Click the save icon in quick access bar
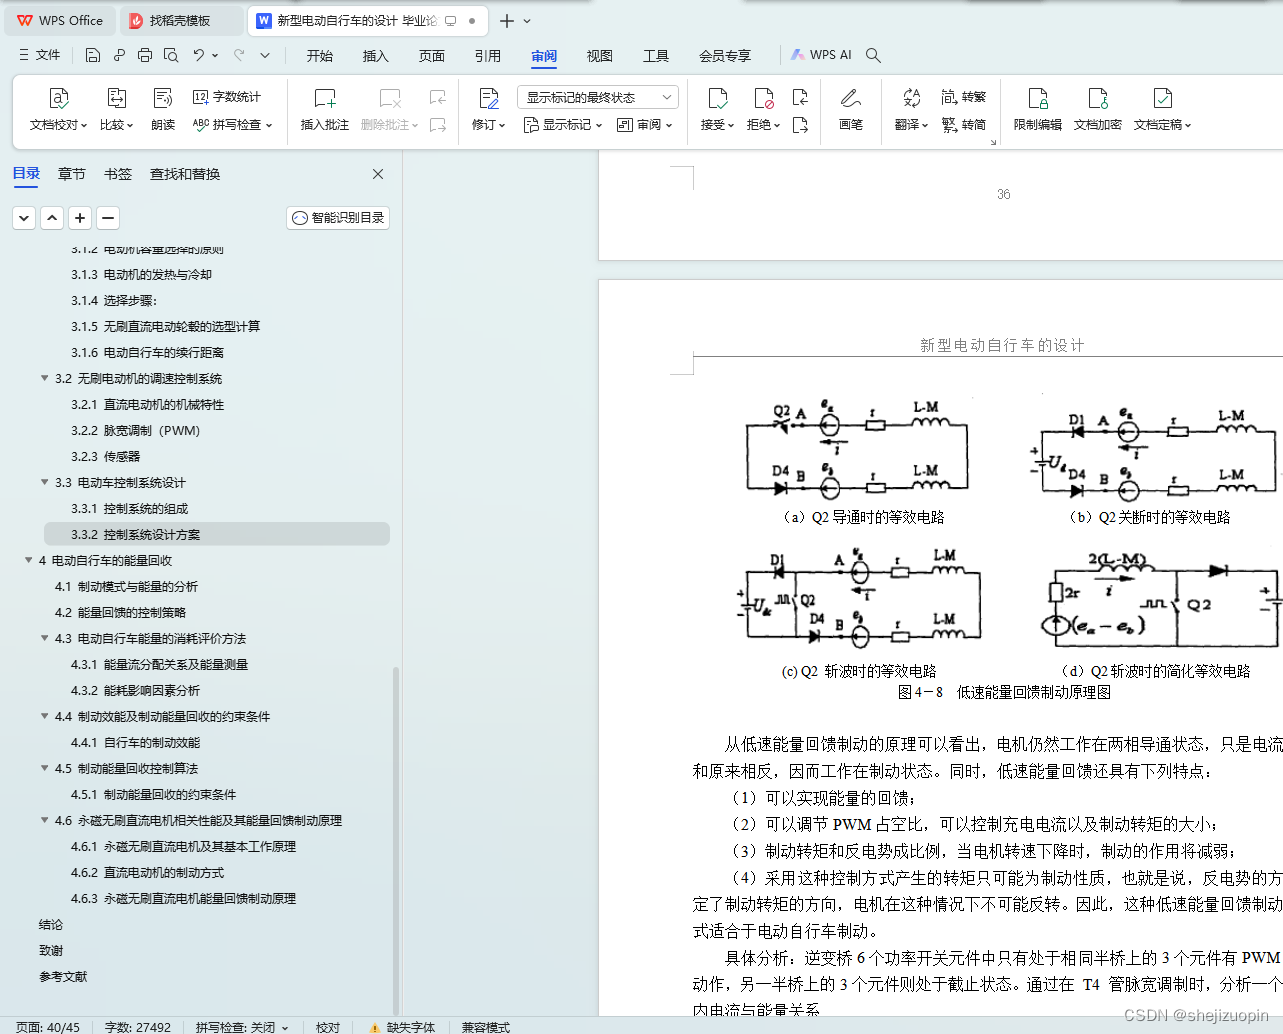1283x1034 pixels. (x=93, y=55)
